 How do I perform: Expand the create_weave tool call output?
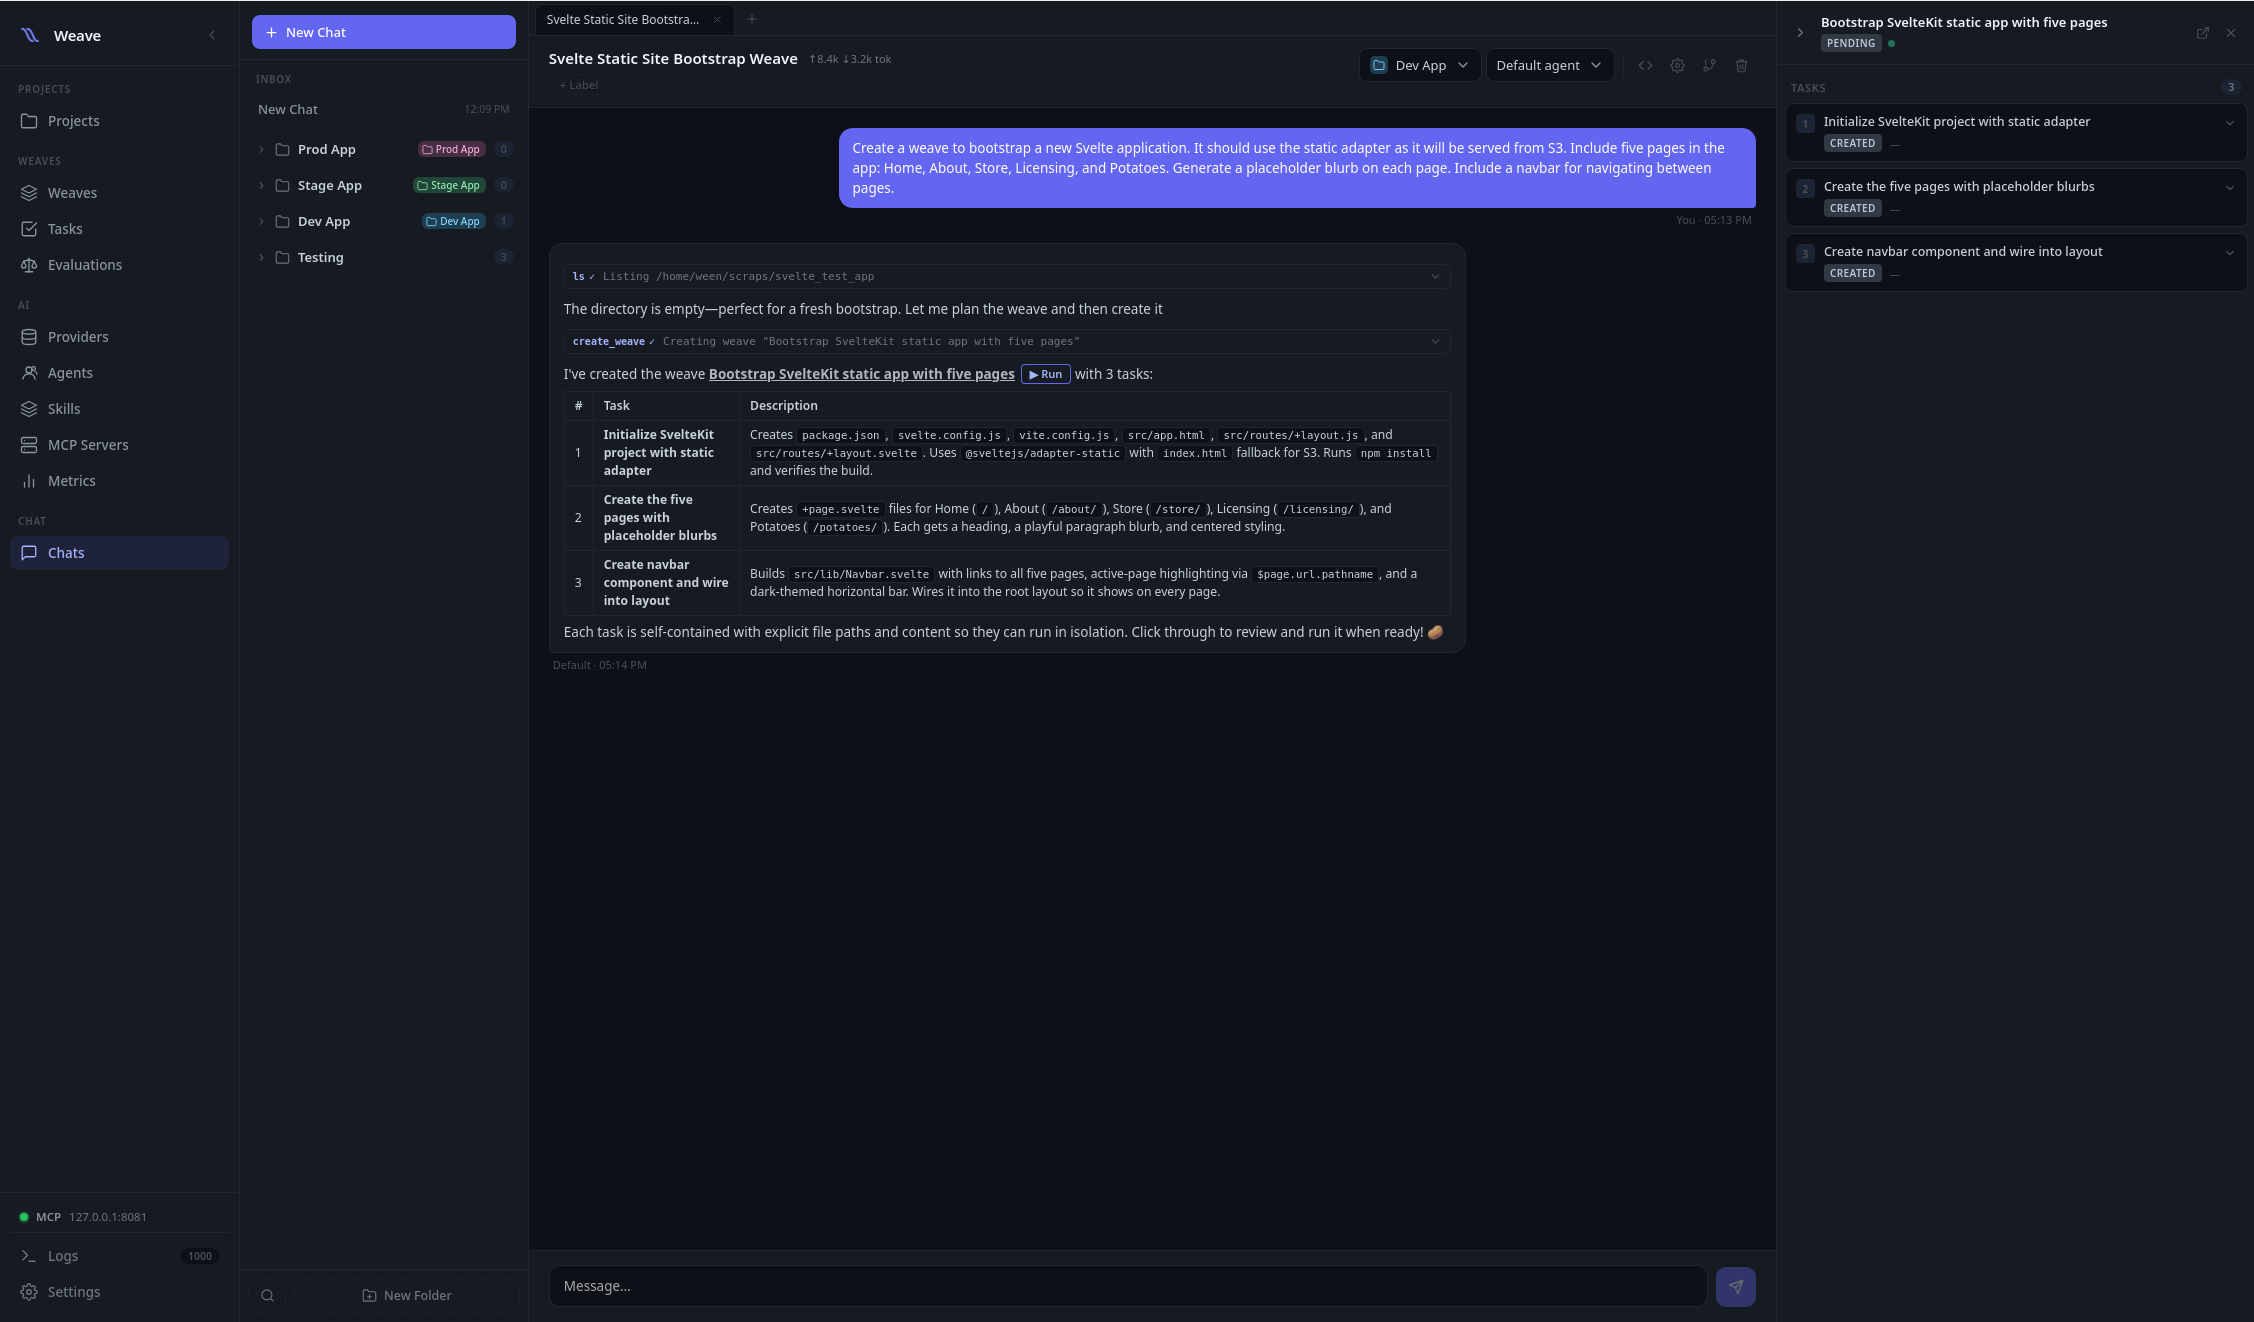pyautogui.click(x=1435, y=341)
